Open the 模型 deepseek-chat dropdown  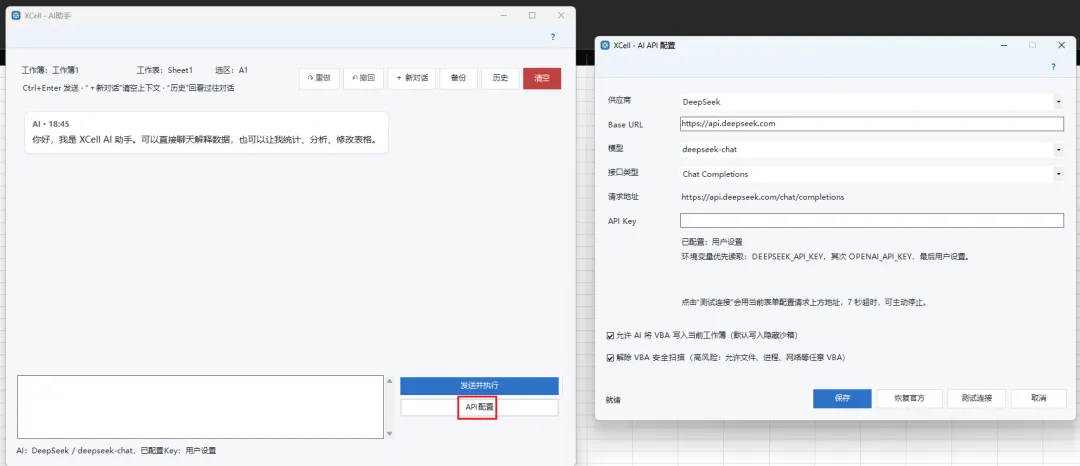click(x=871, y=149)
